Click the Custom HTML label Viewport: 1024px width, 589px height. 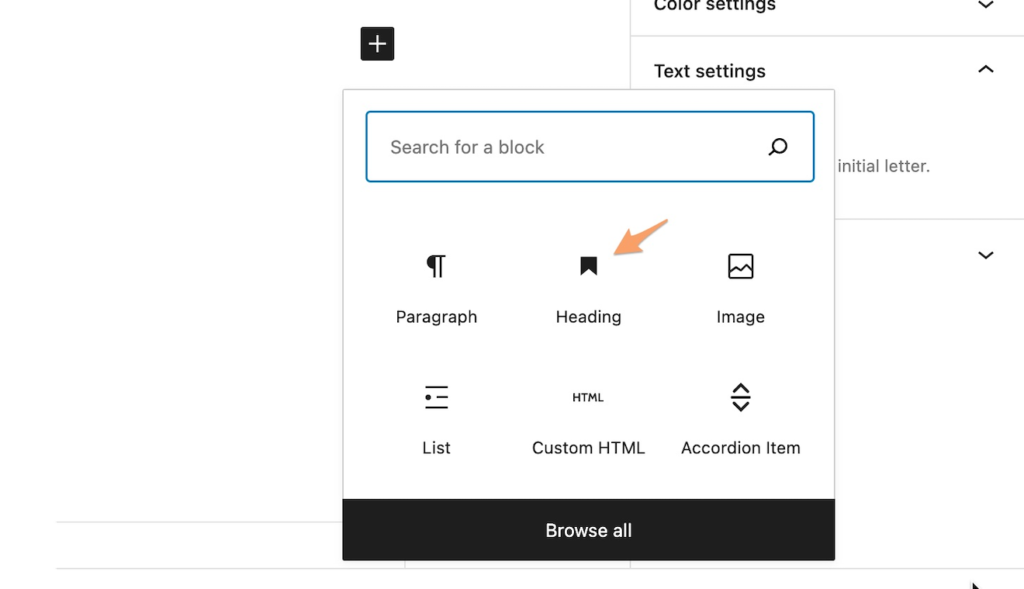point(588,448)
